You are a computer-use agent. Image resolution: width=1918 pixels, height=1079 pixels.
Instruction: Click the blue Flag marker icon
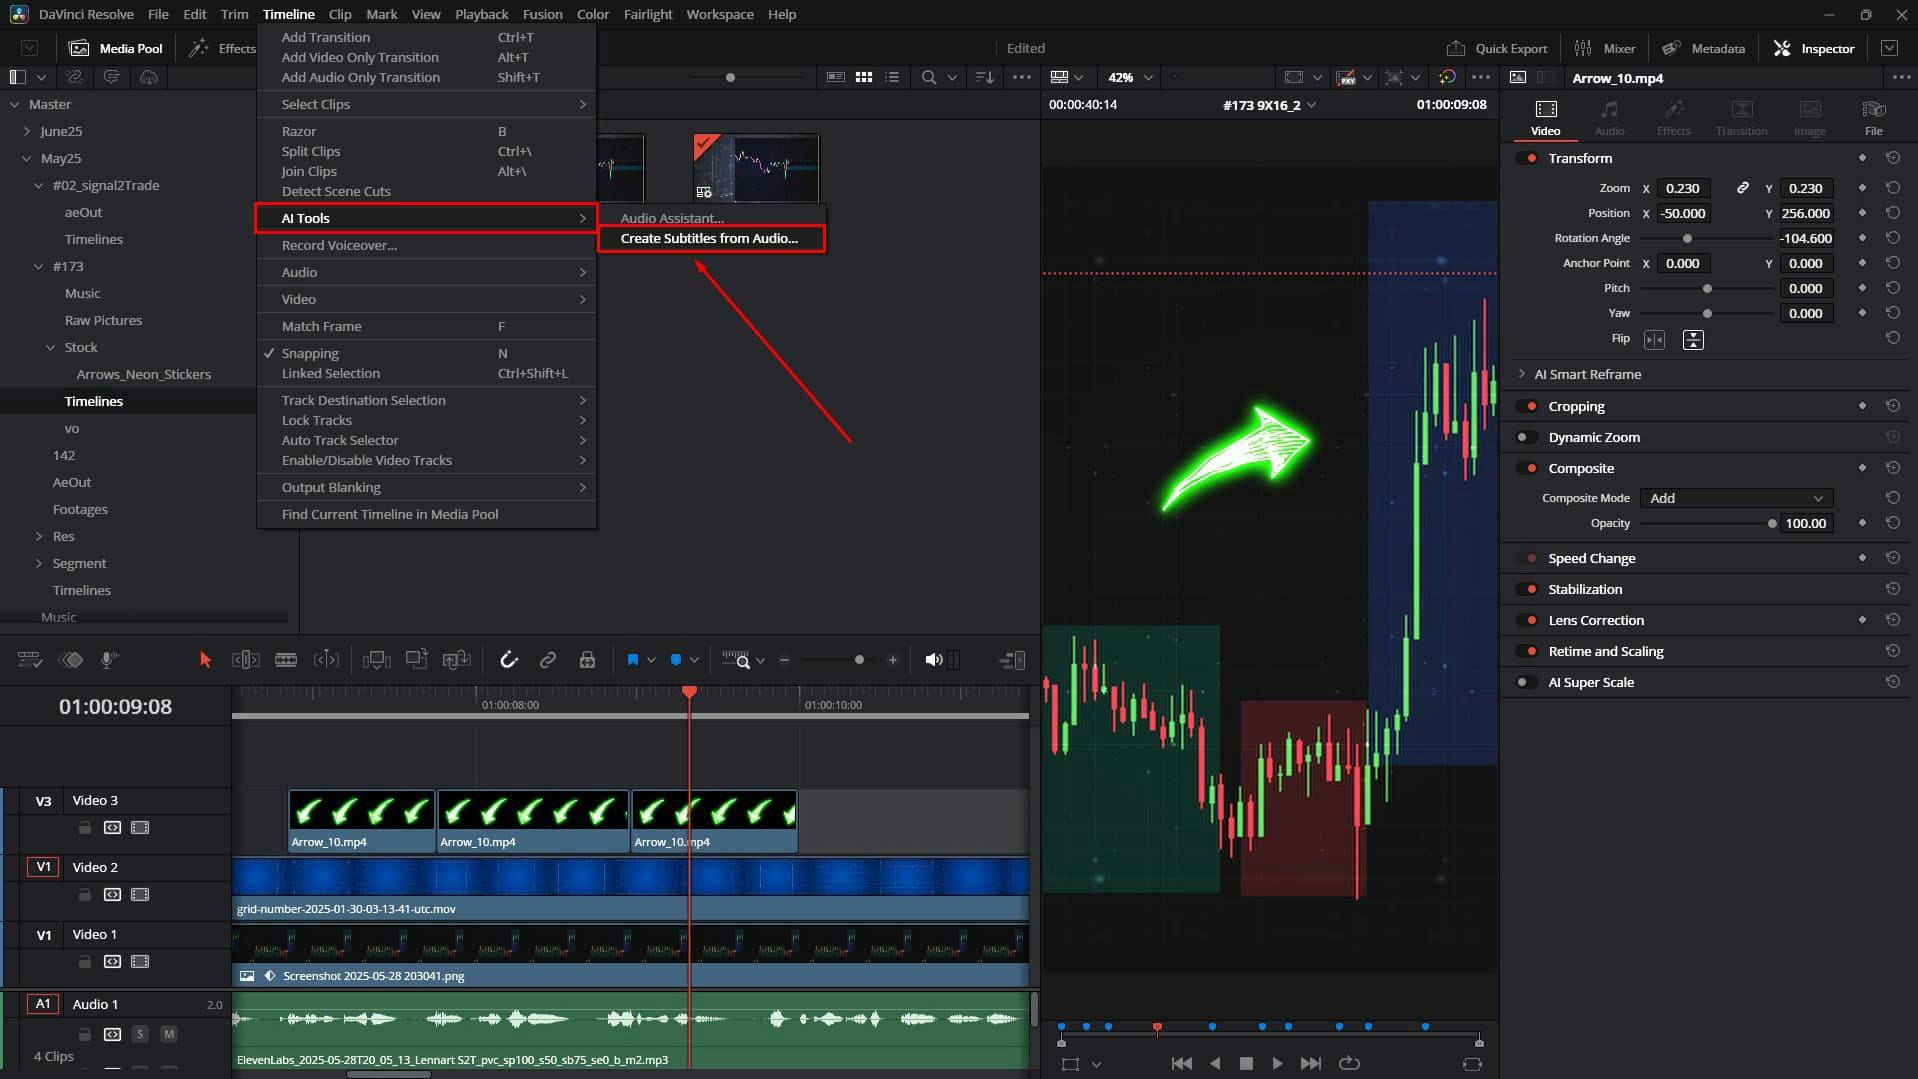[632, 660]
